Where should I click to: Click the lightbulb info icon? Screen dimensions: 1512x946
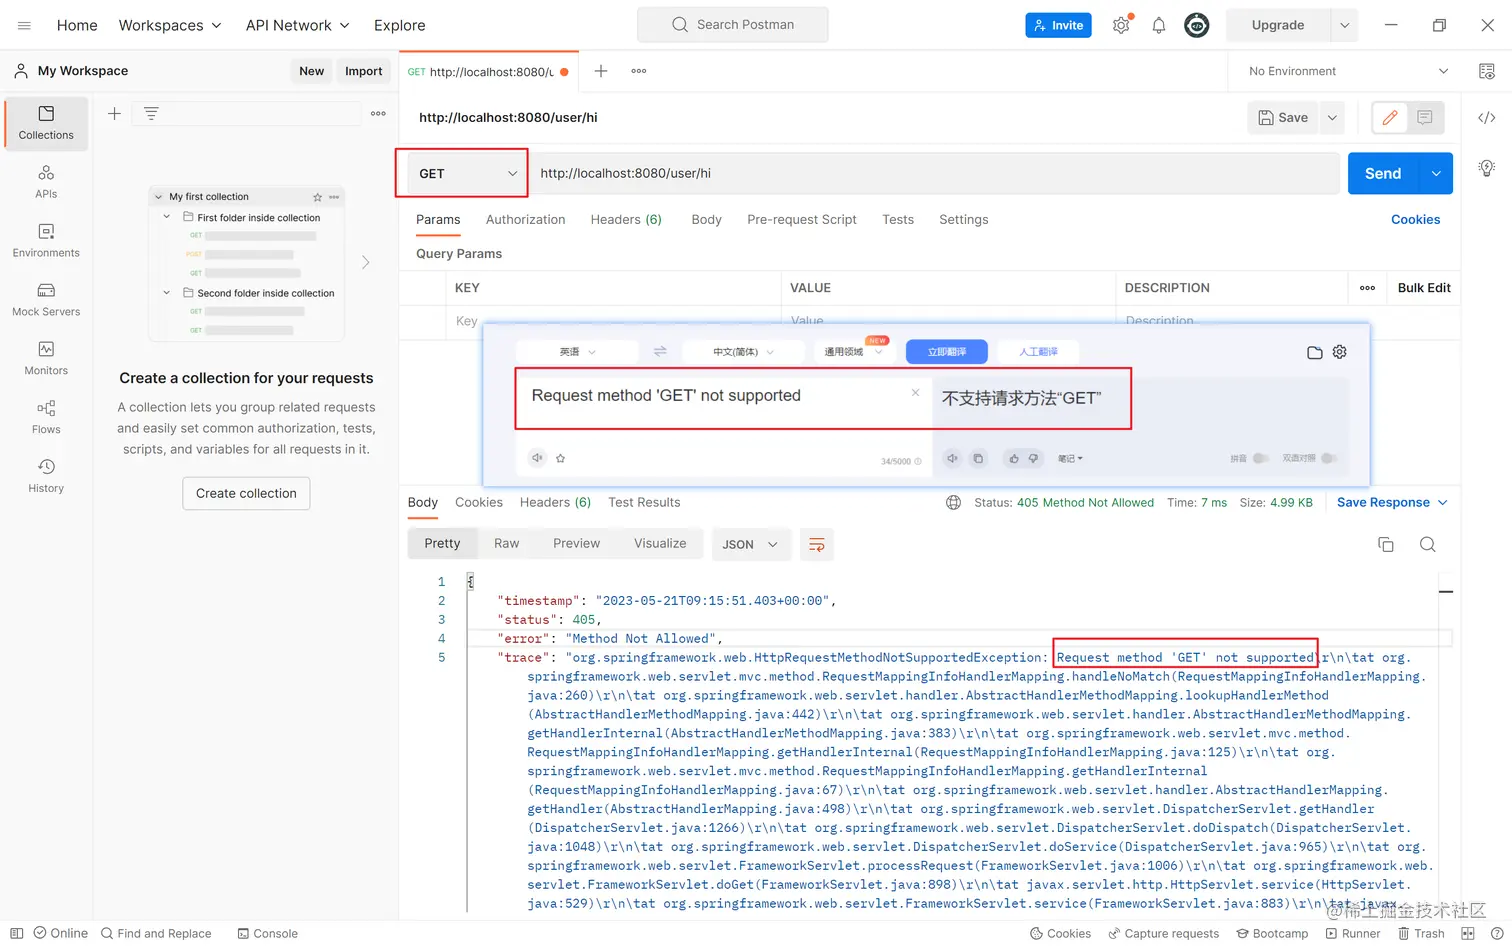coord(1487,168)
